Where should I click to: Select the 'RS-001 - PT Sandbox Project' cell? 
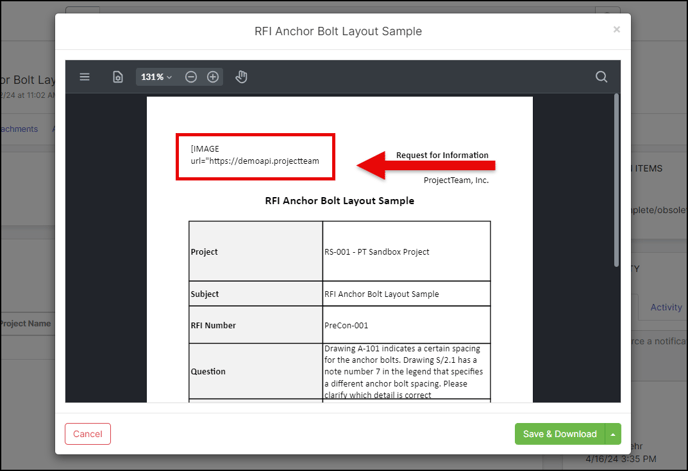coord(406,252)
